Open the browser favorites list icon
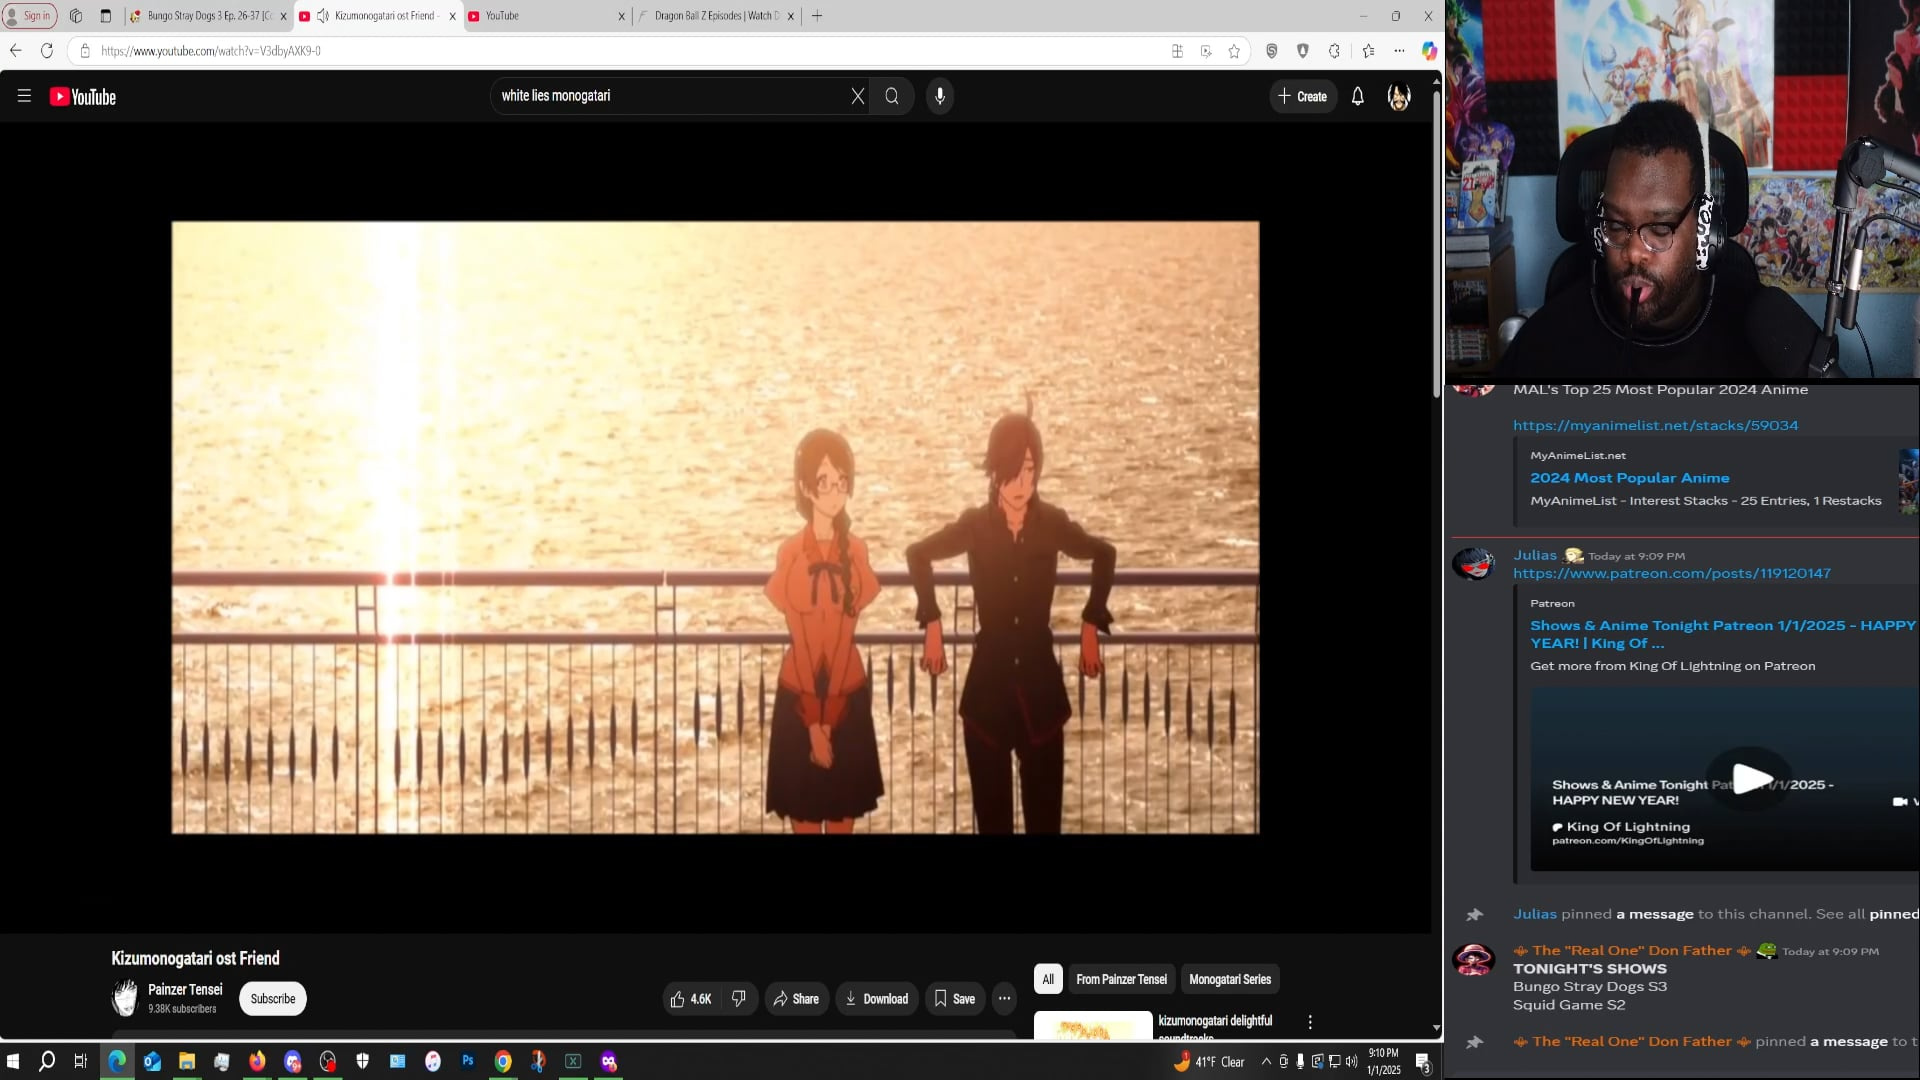1920x1080 pixels. tap(1368, 51)
